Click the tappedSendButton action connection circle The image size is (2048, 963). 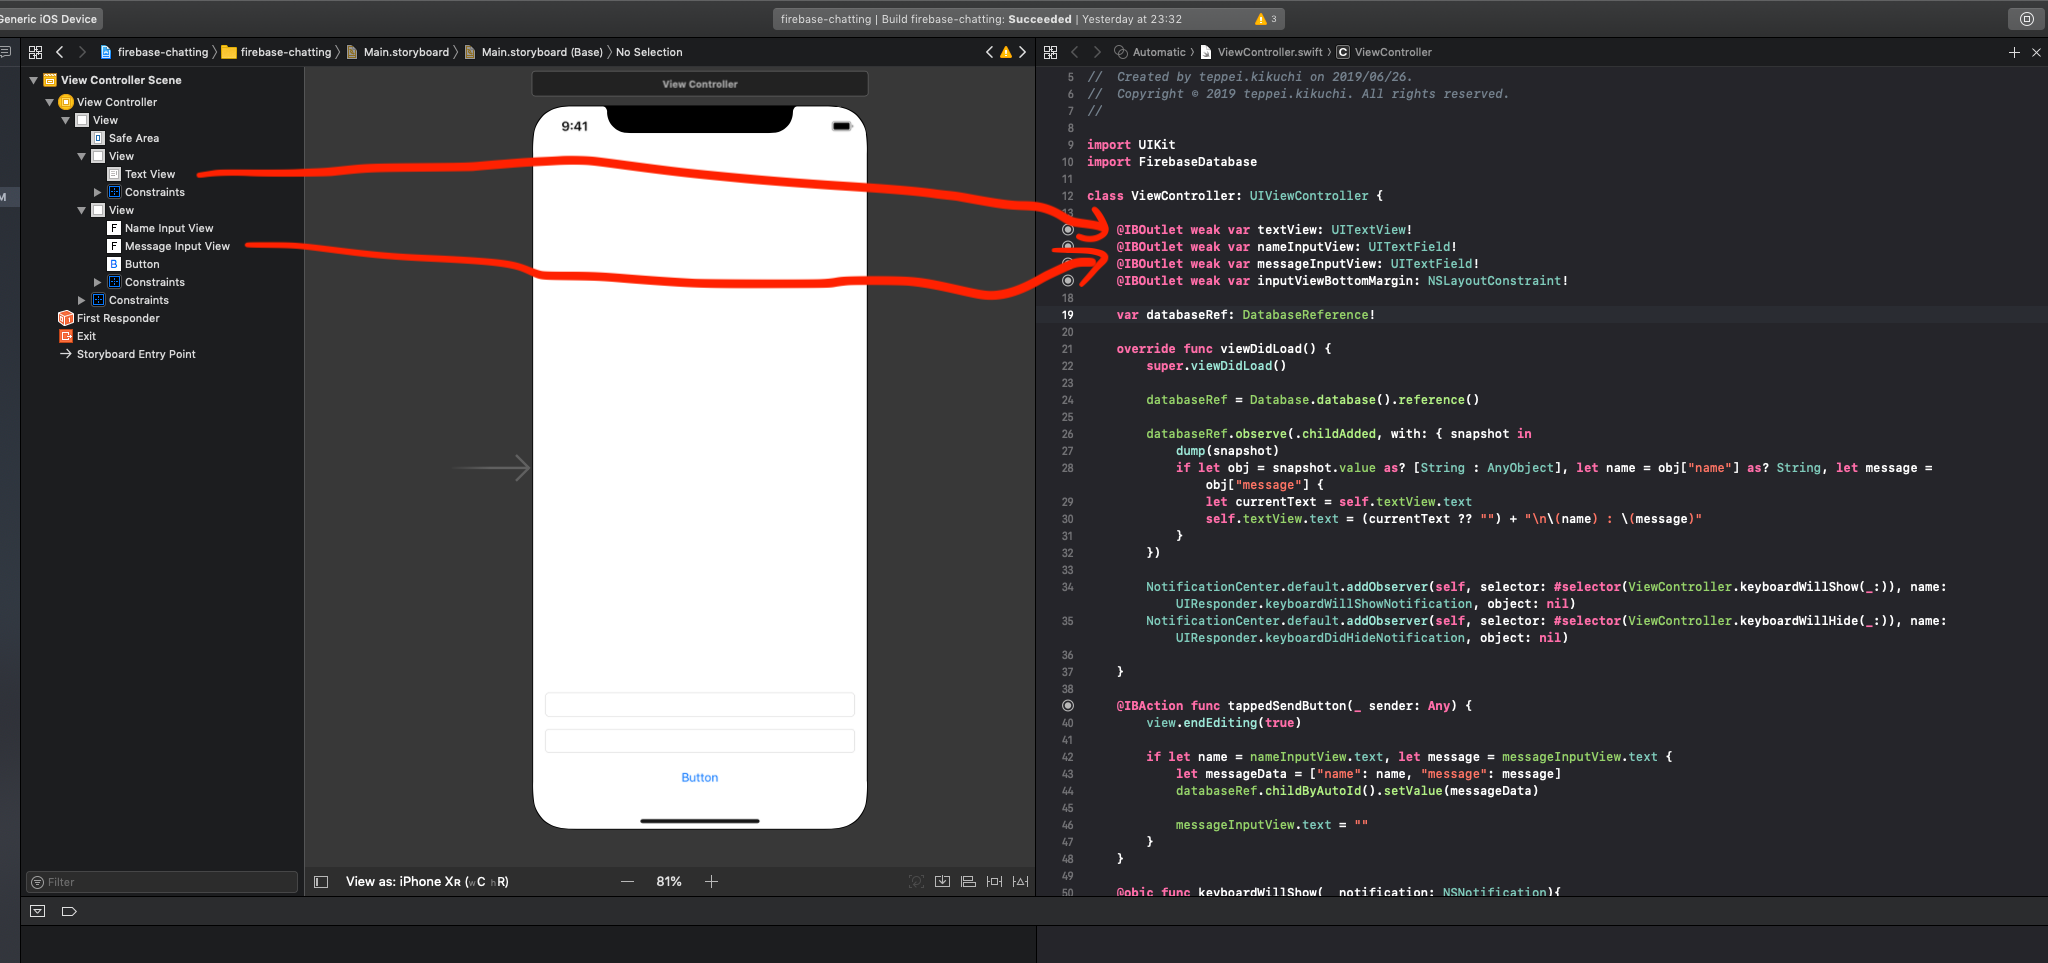pyautogui.click(x=1068, y=706)
